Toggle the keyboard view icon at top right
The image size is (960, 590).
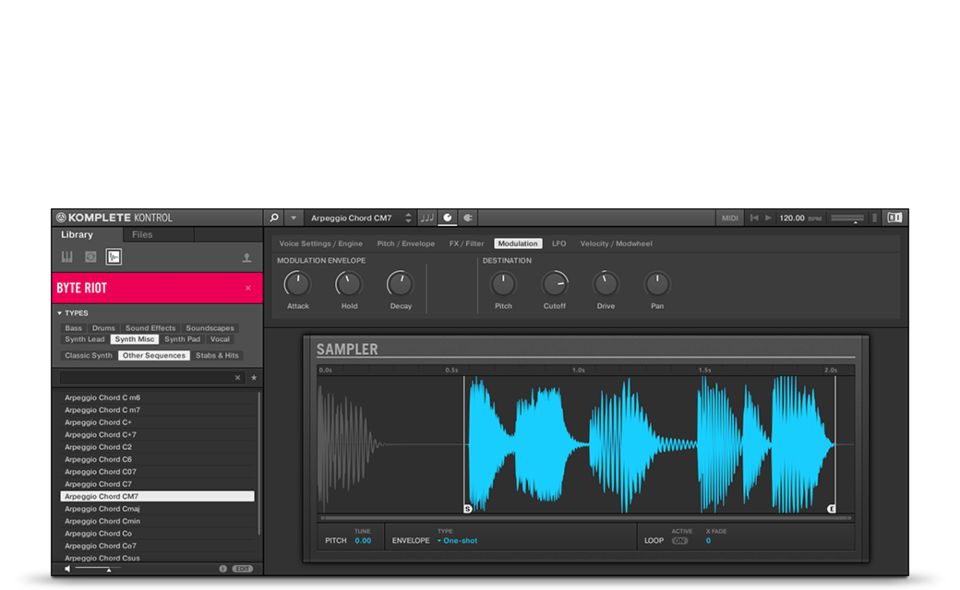[x=894, y=218]
